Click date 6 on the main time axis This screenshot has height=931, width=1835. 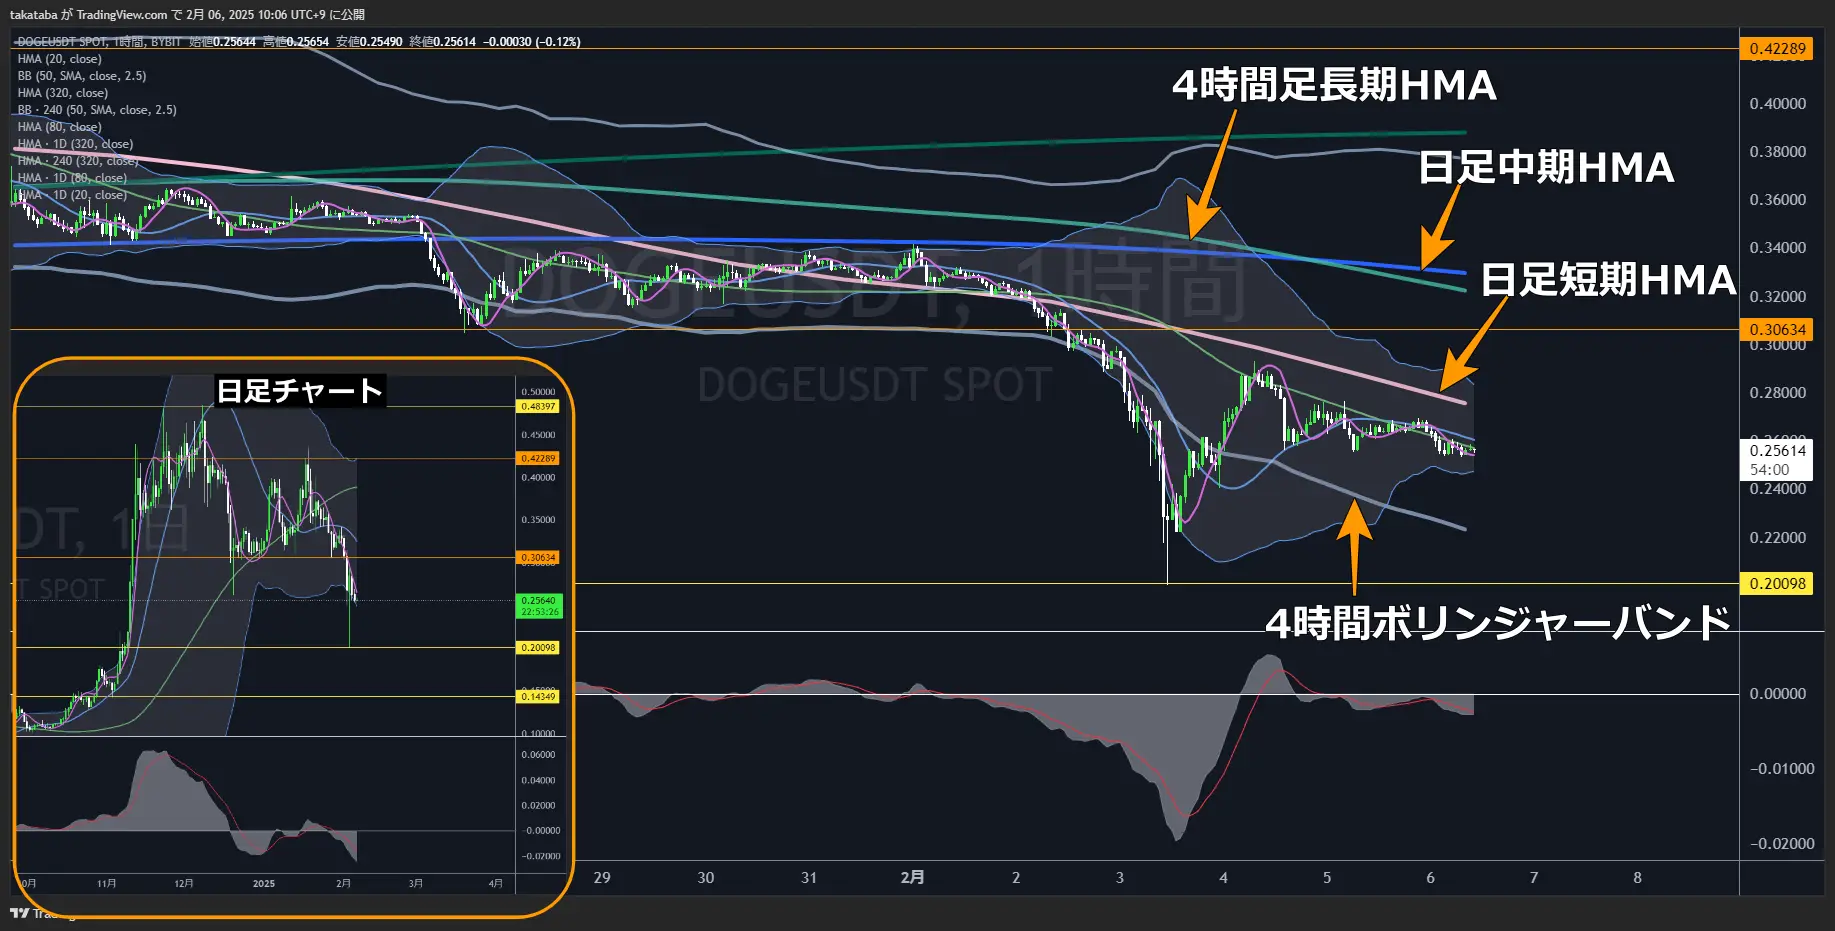(1430, 878)
